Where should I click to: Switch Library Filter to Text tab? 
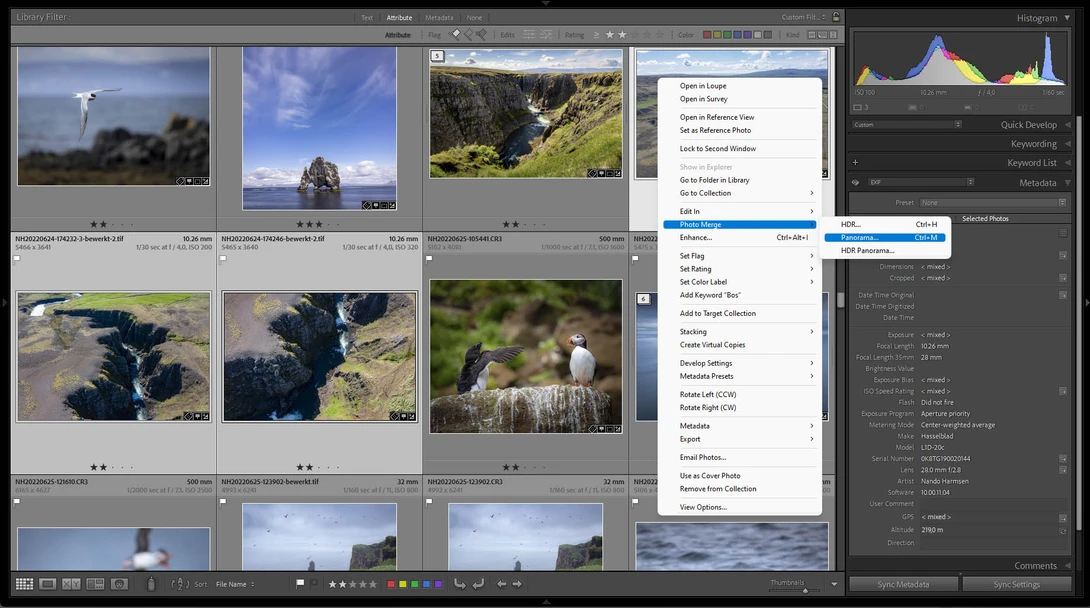point(366,17)
